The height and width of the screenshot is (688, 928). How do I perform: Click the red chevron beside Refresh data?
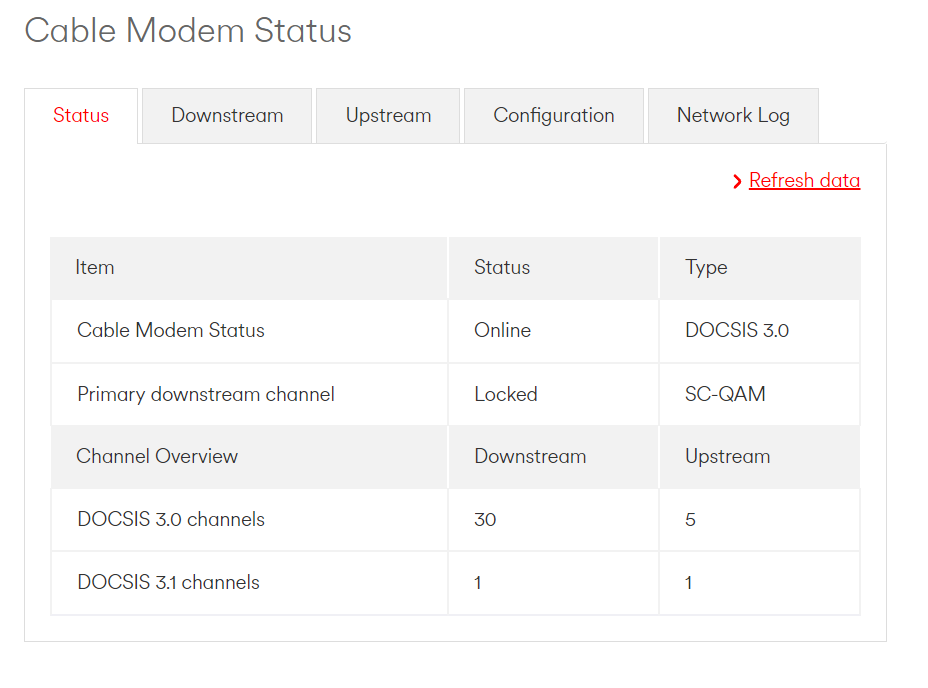(x=737, y=181)
